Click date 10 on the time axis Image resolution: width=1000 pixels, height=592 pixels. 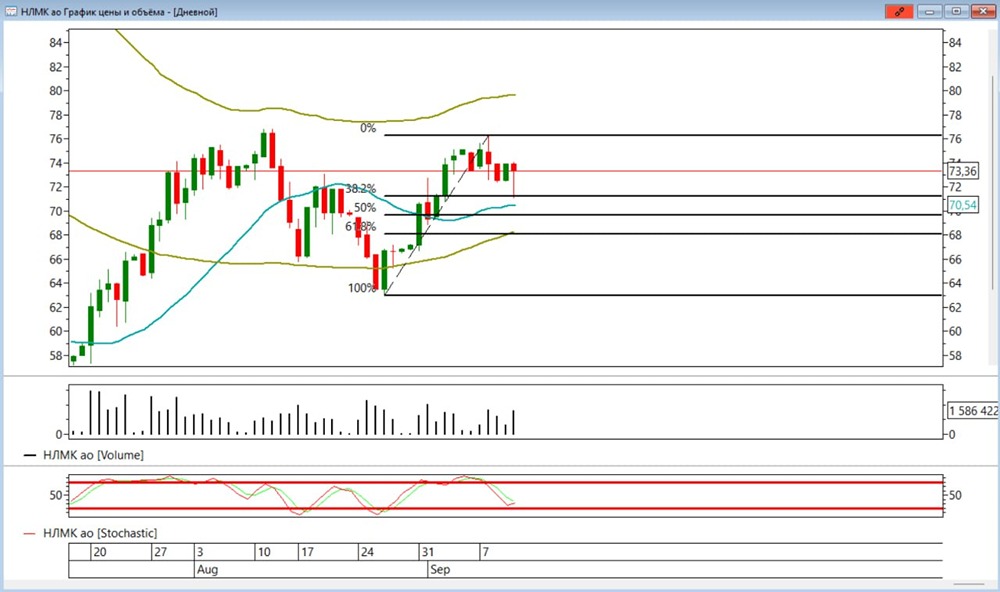(263, 552)
